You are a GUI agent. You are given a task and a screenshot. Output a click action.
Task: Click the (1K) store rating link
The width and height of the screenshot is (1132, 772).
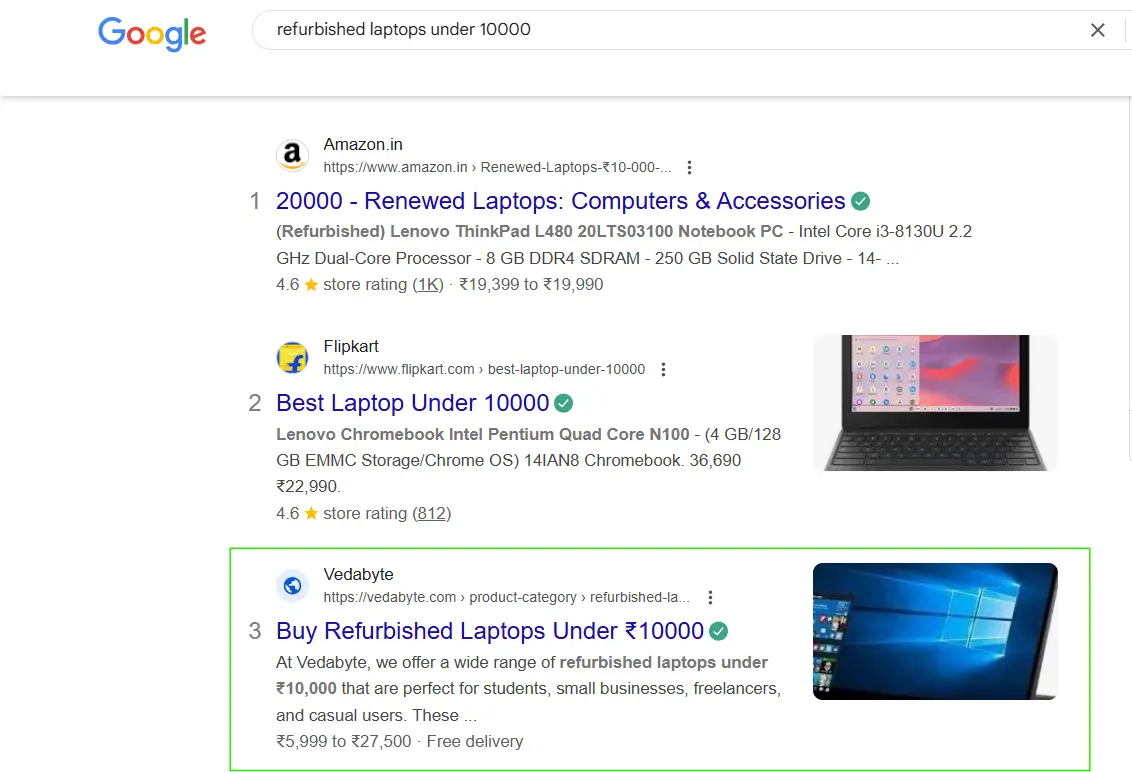428,285
